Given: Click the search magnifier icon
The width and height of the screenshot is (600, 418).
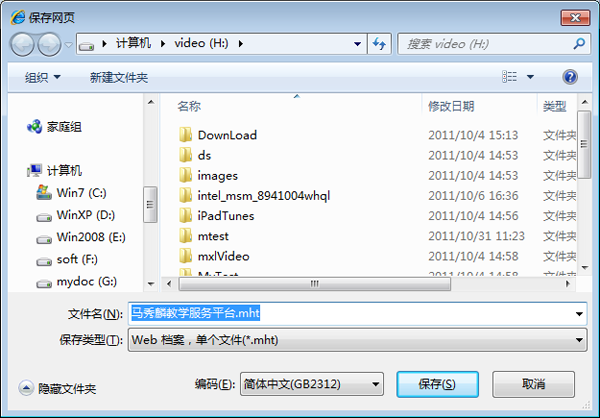Looking at the screenshot, I should coord(579,44).
